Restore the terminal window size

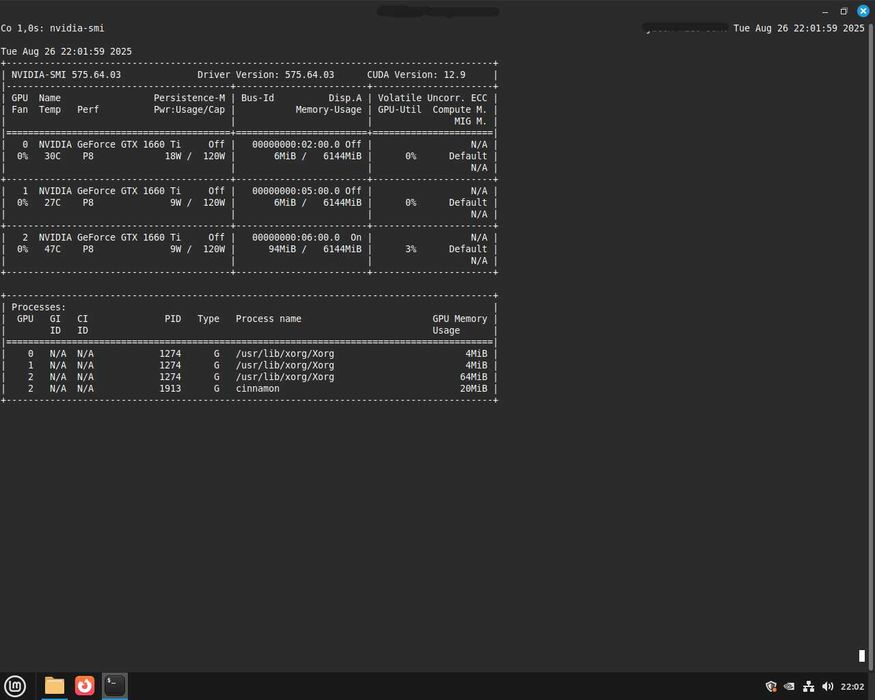(x=844, y=11)
